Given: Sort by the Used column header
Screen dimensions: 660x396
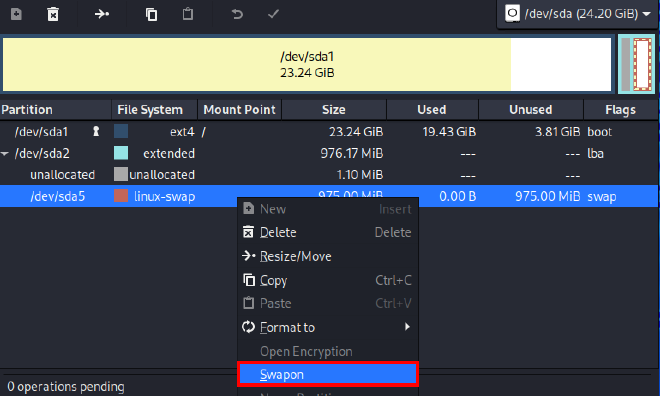Looking at the screenshot, I should tap(432, 110).
